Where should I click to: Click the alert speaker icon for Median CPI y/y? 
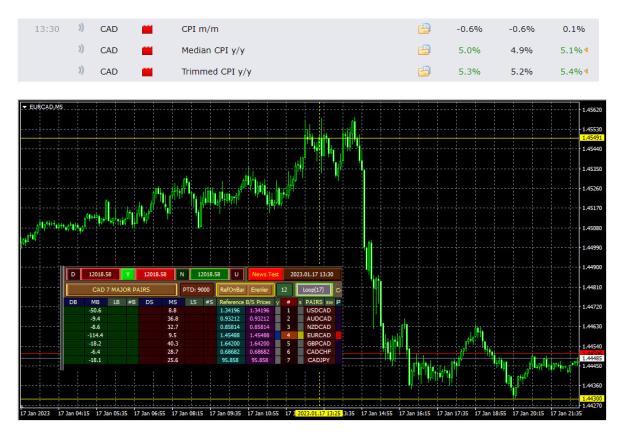click(x=81, y=49)
